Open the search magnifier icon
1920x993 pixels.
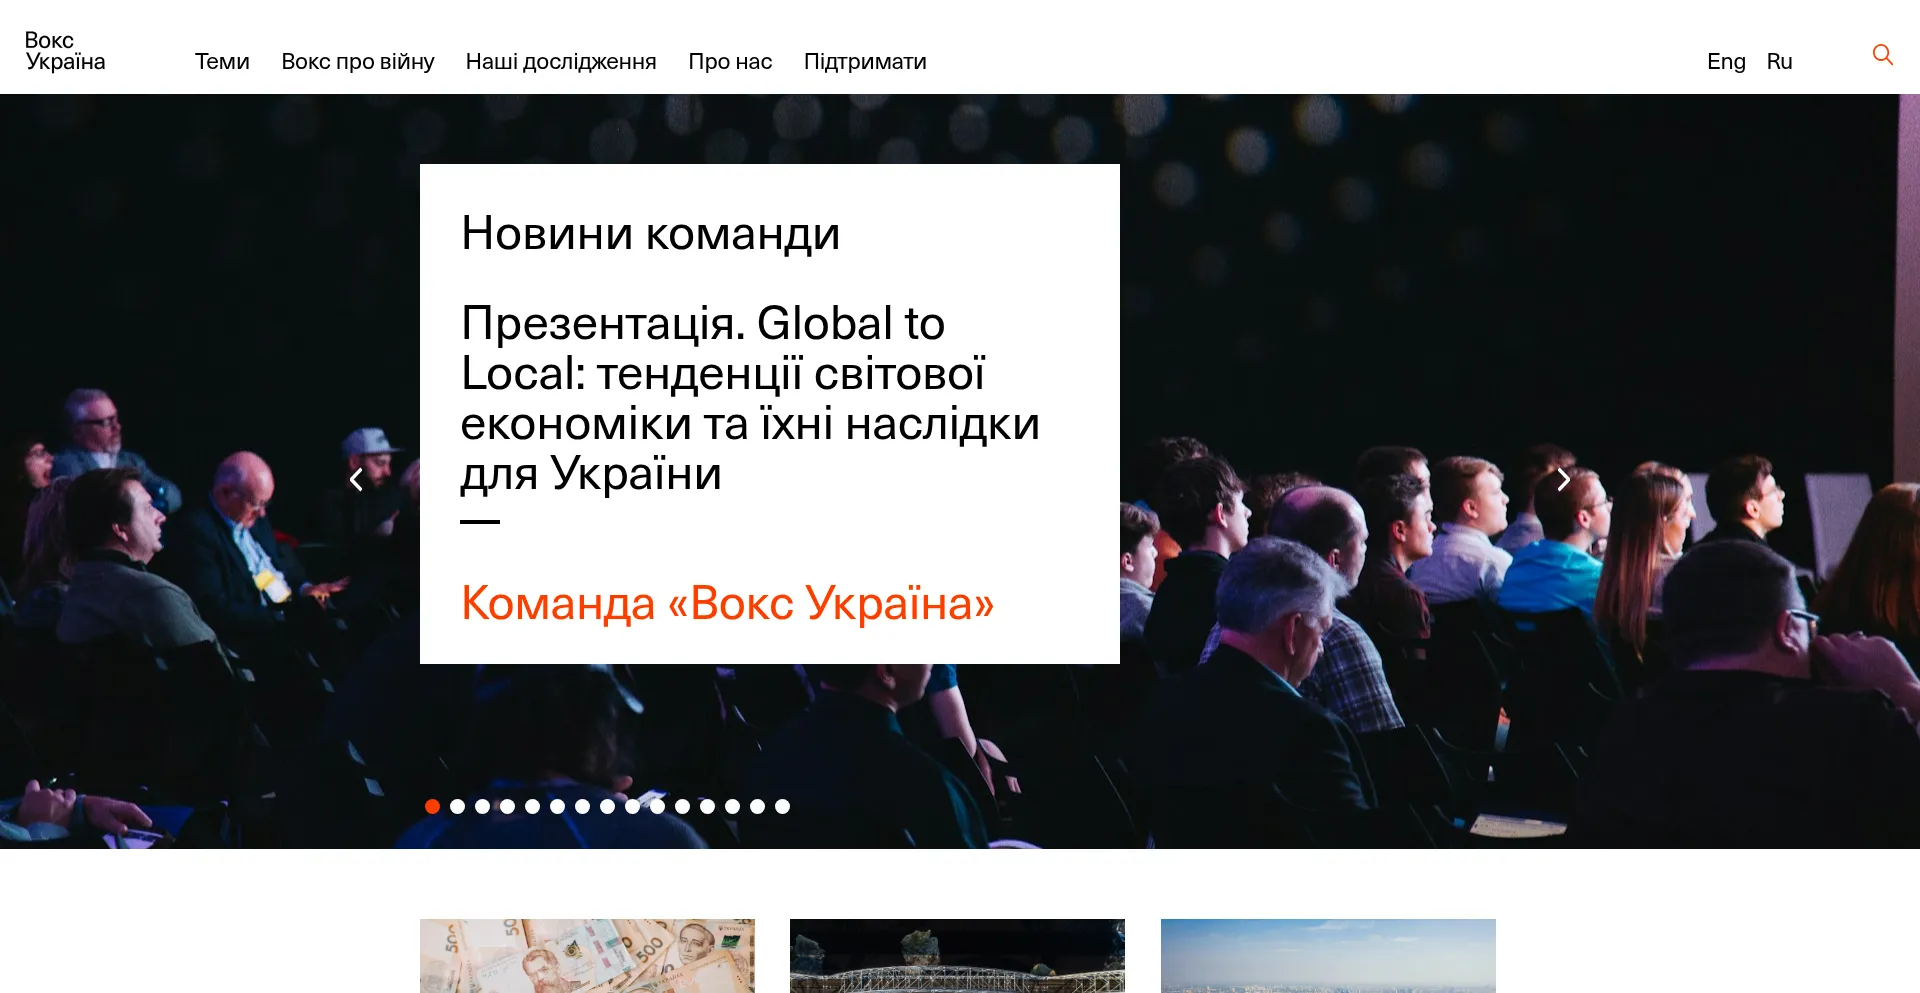1882,55
